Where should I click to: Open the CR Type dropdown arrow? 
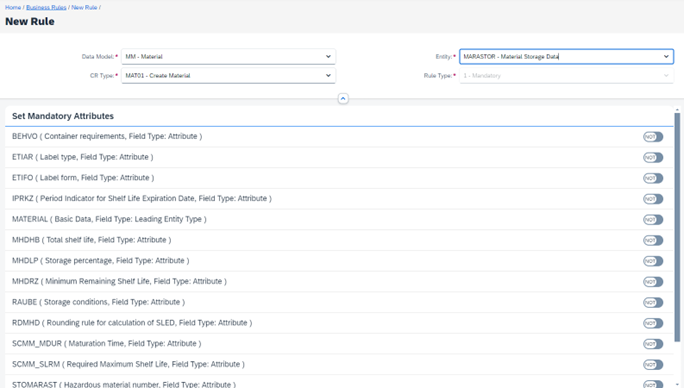pyautogui.click(x=328, y=76)
